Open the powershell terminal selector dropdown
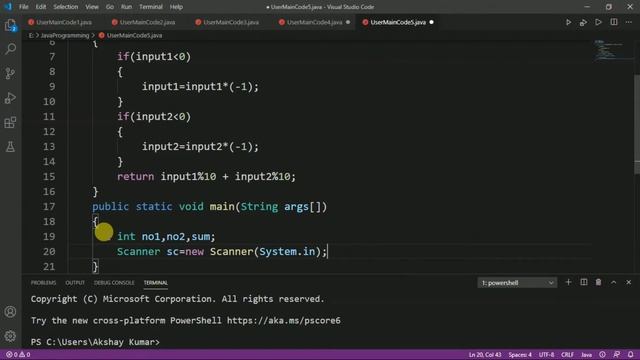 tap(517, 283)
